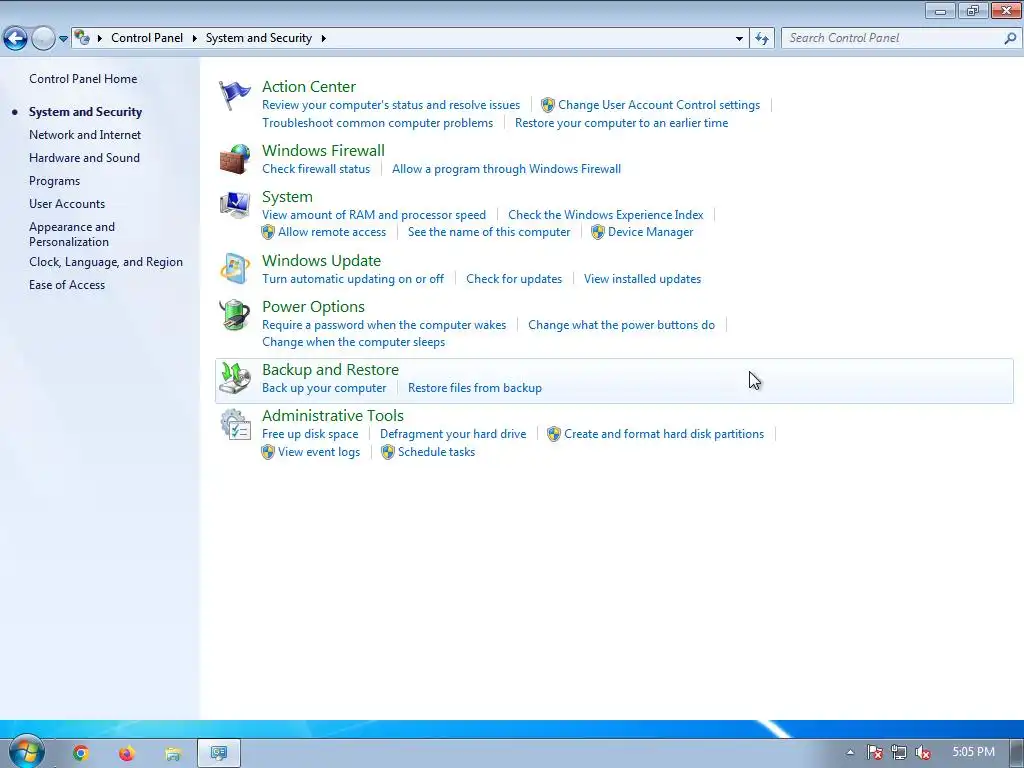Click Check the Windows Experience Index

click(605, 215)
